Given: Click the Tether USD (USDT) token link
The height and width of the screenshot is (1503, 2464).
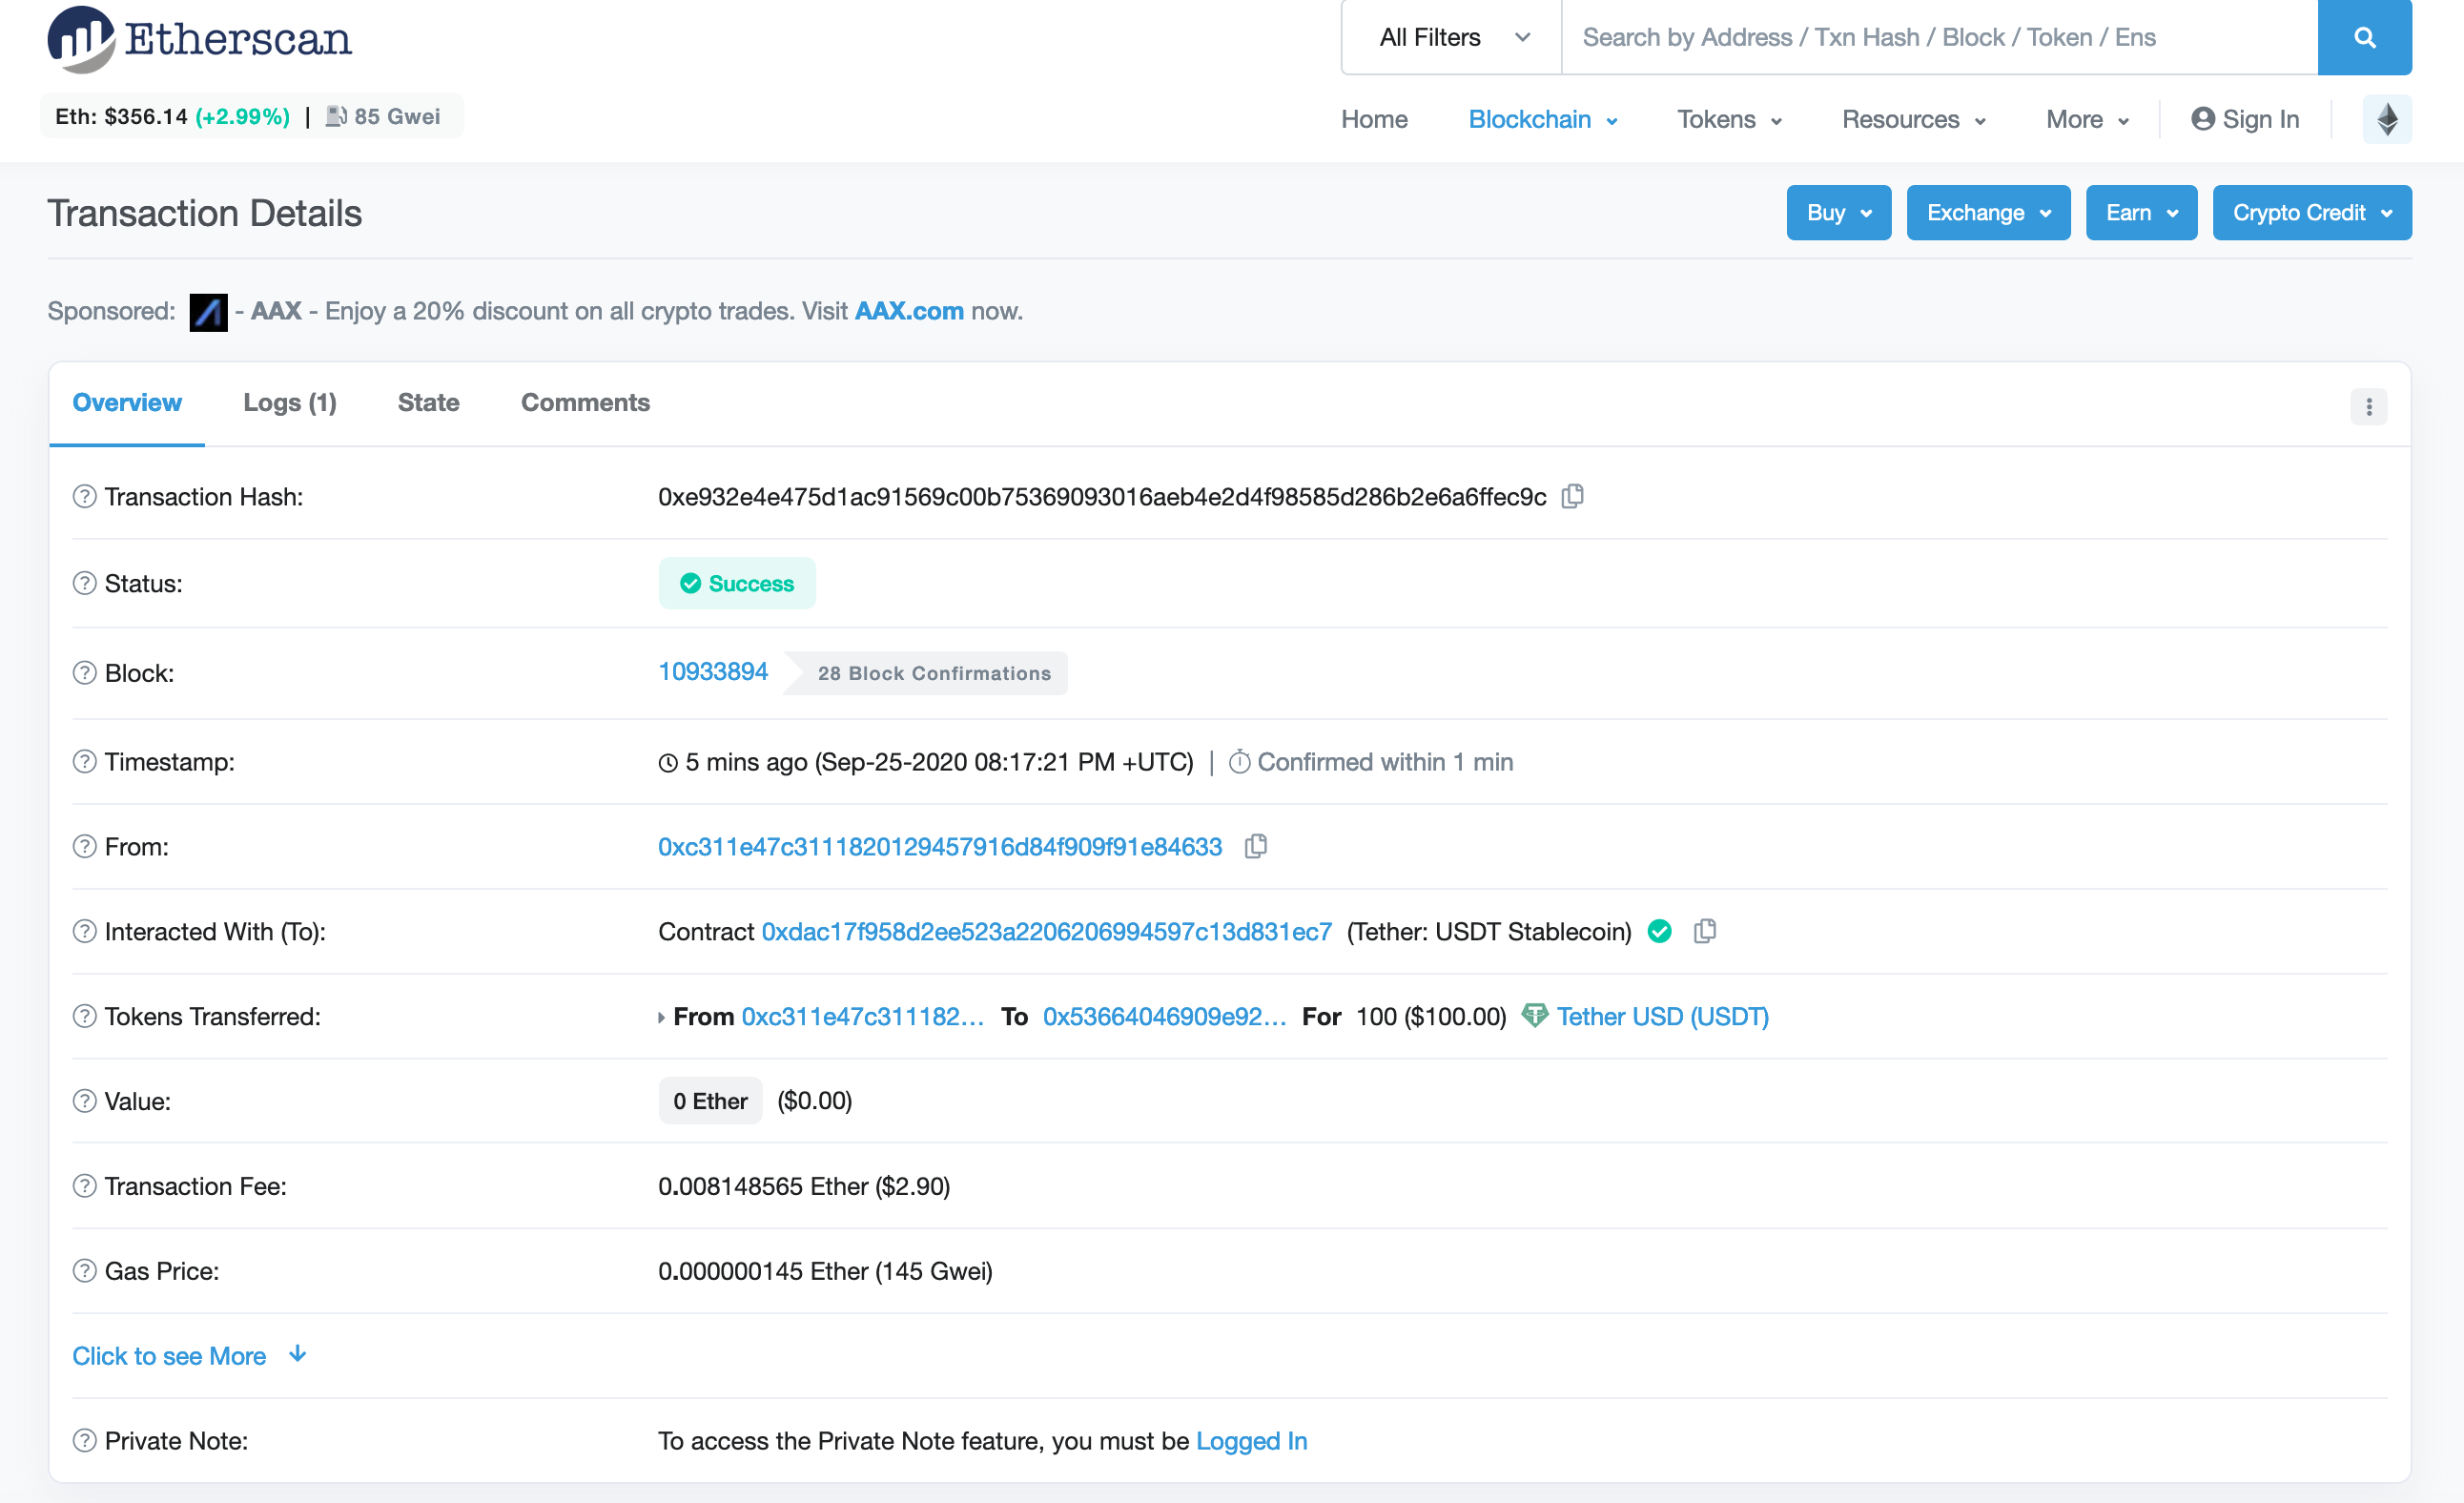Looking at the screenshot, I should click(1662, 1016).
